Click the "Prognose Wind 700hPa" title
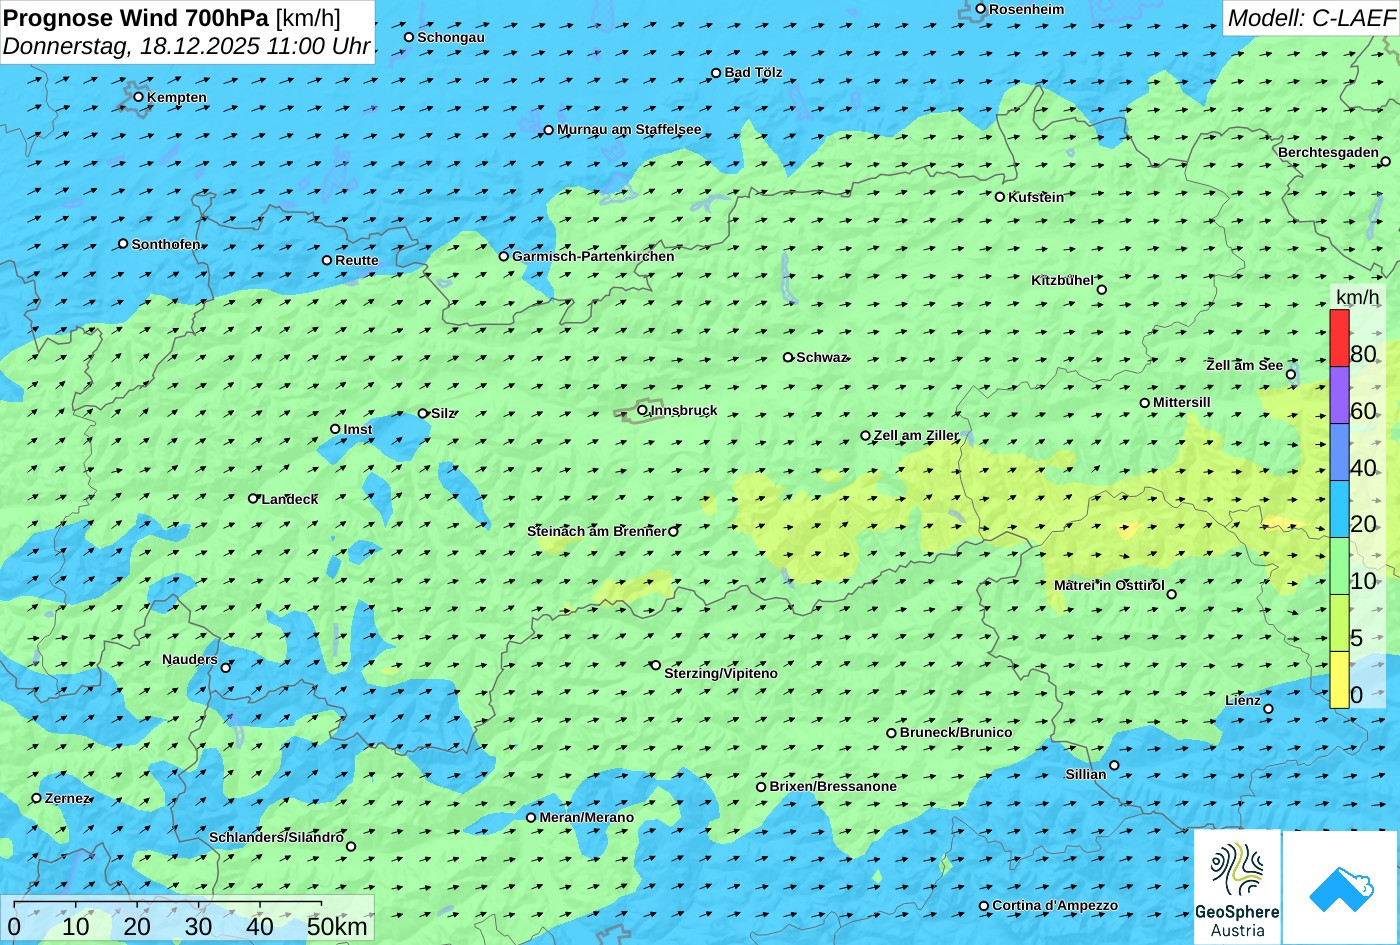Screen dimensions: 1400x945 click(x=136, y=17)
